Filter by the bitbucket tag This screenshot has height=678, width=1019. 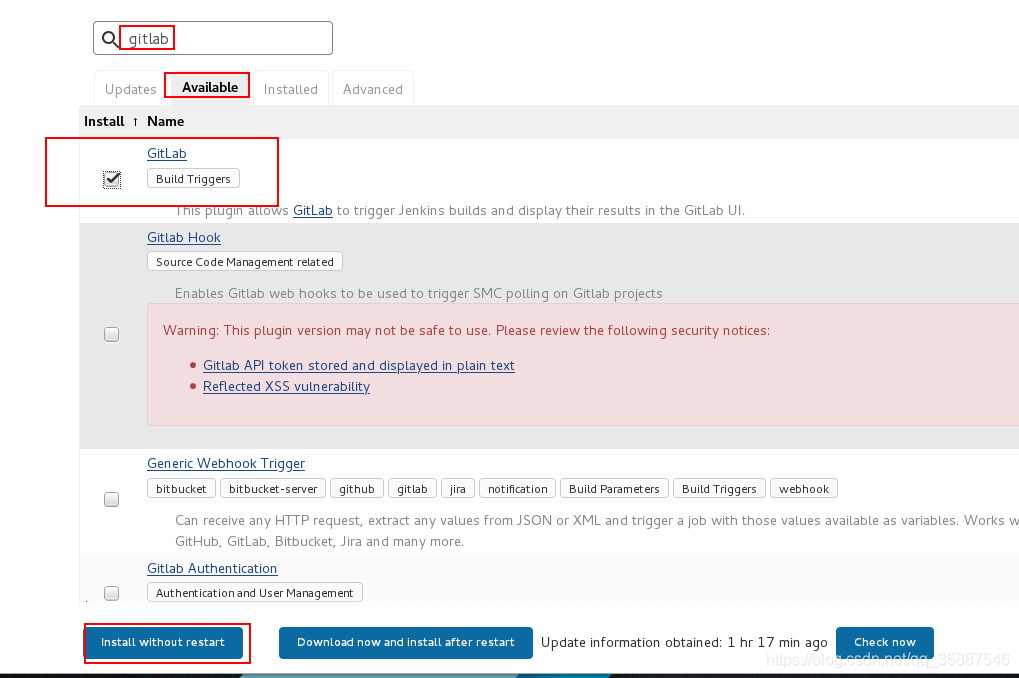181,489
